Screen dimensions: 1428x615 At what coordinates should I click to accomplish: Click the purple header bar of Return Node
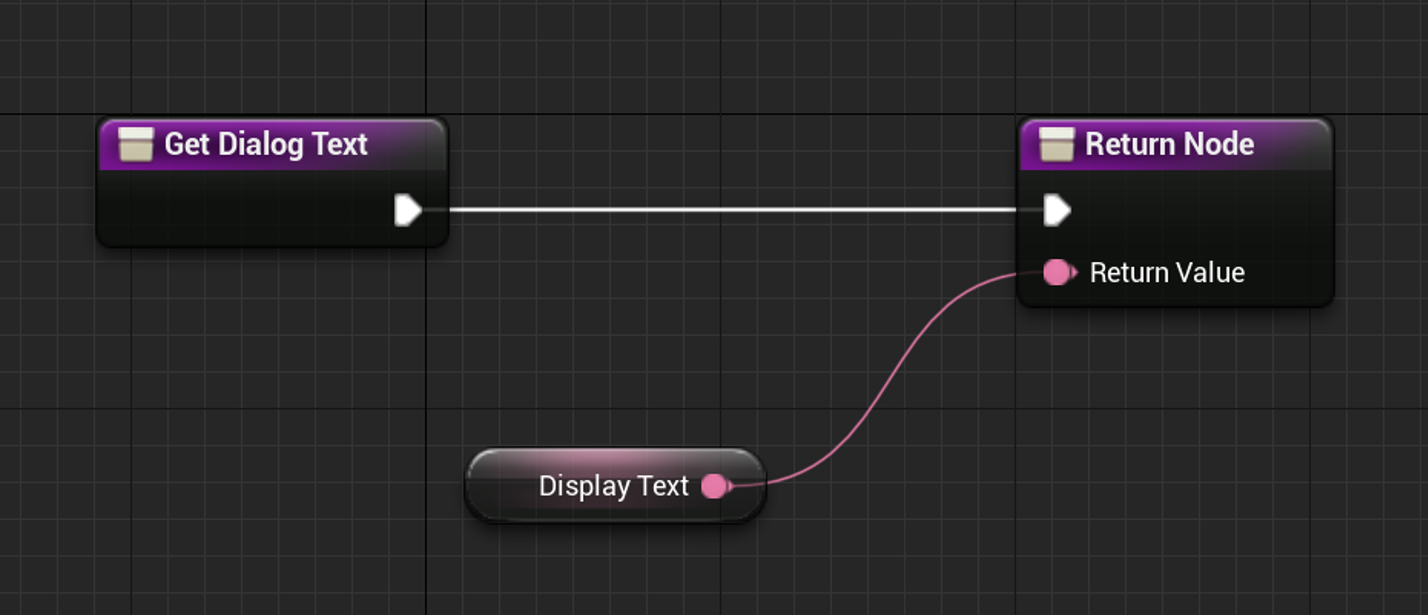pos(1250,143)
